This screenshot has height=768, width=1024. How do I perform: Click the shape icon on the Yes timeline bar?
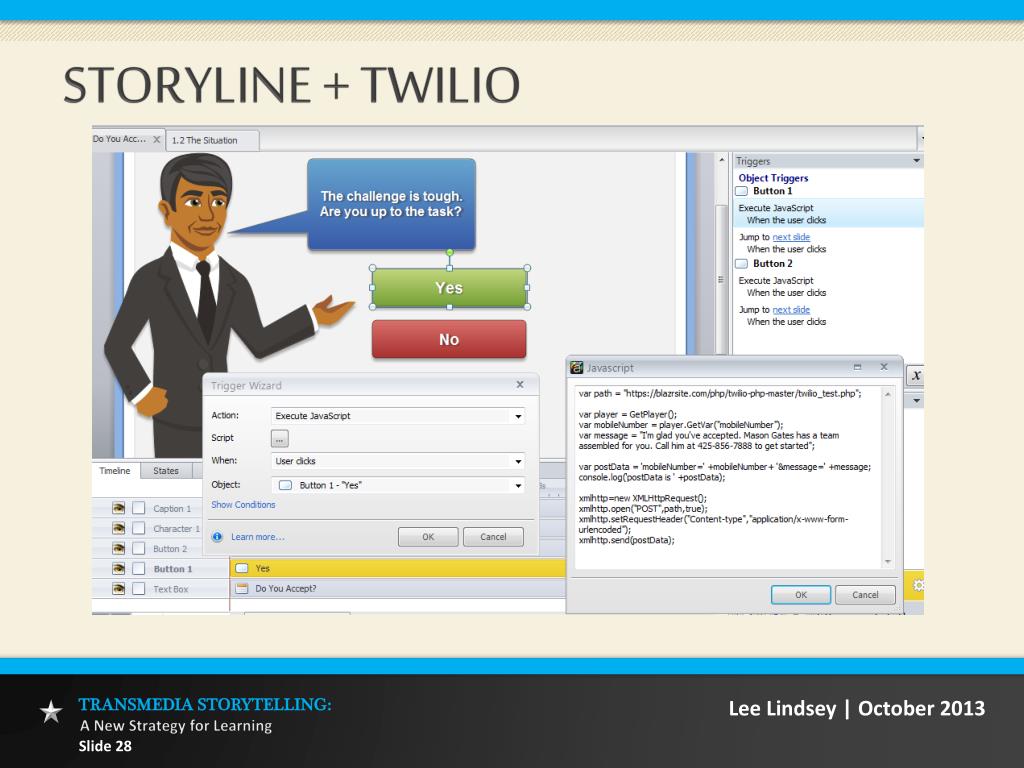click(242, 568)
